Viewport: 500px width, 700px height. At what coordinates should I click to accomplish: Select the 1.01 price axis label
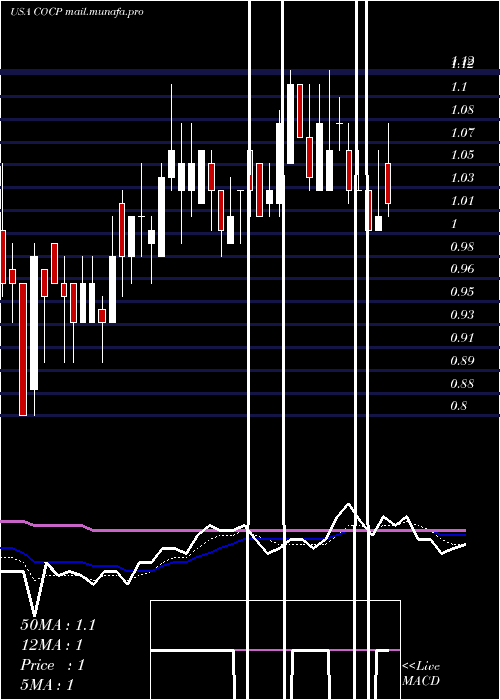(x=462, y=201)
